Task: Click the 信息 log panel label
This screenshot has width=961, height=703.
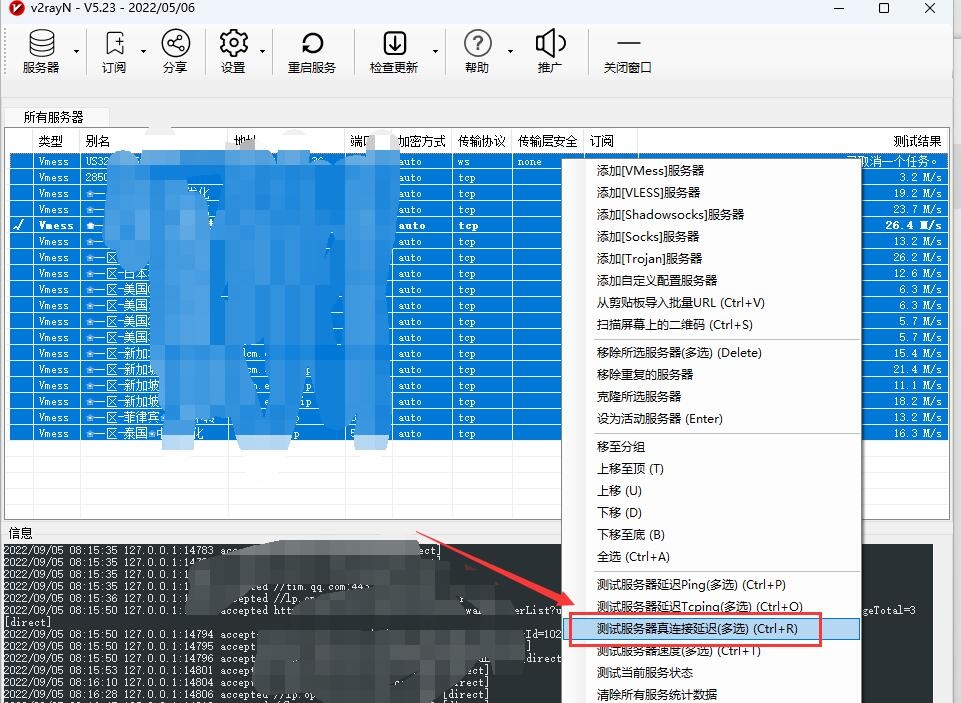Action: pyautogui.click(x=20, y=533)
